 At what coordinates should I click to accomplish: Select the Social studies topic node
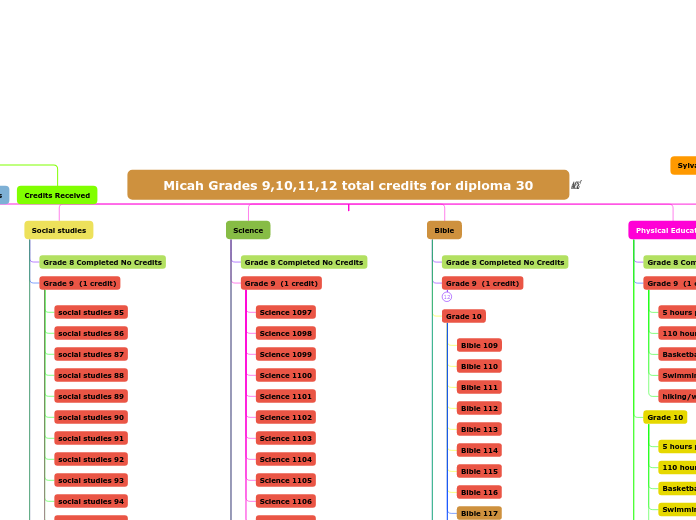click(x=59, y=230)
